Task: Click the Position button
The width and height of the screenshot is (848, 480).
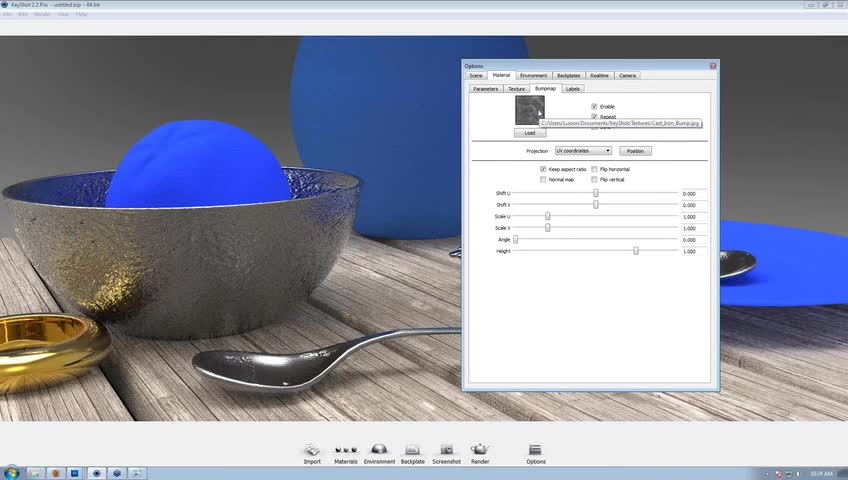Action: click(x=635, y=151)
